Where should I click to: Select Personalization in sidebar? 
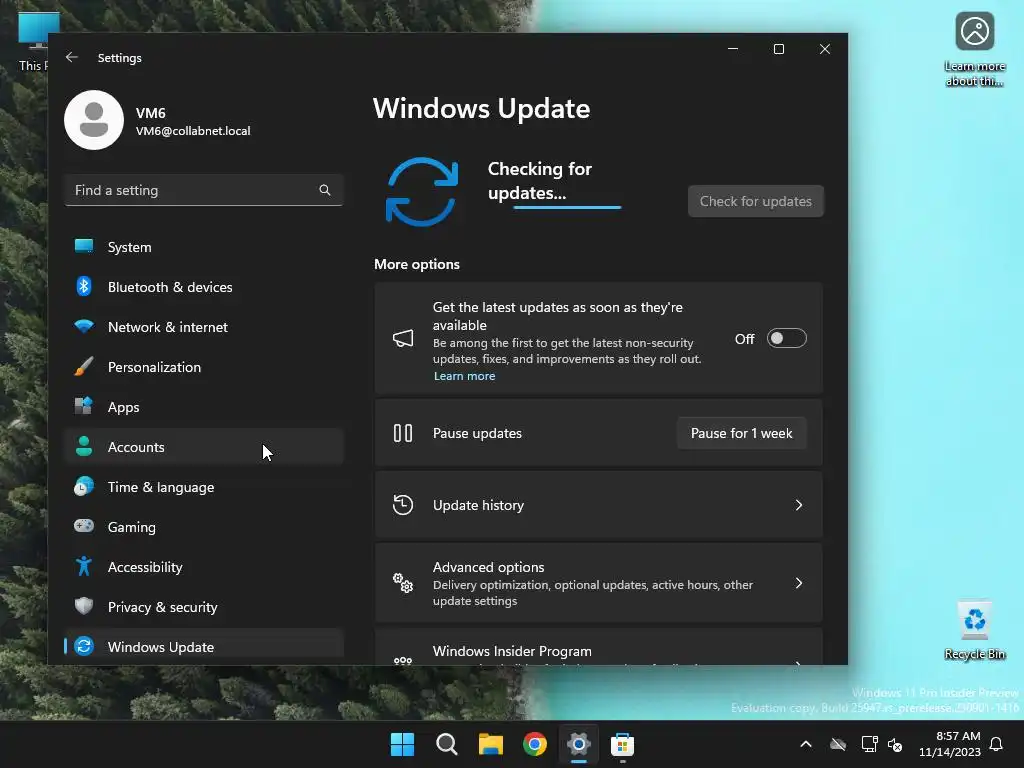click(x=204, y=367)
